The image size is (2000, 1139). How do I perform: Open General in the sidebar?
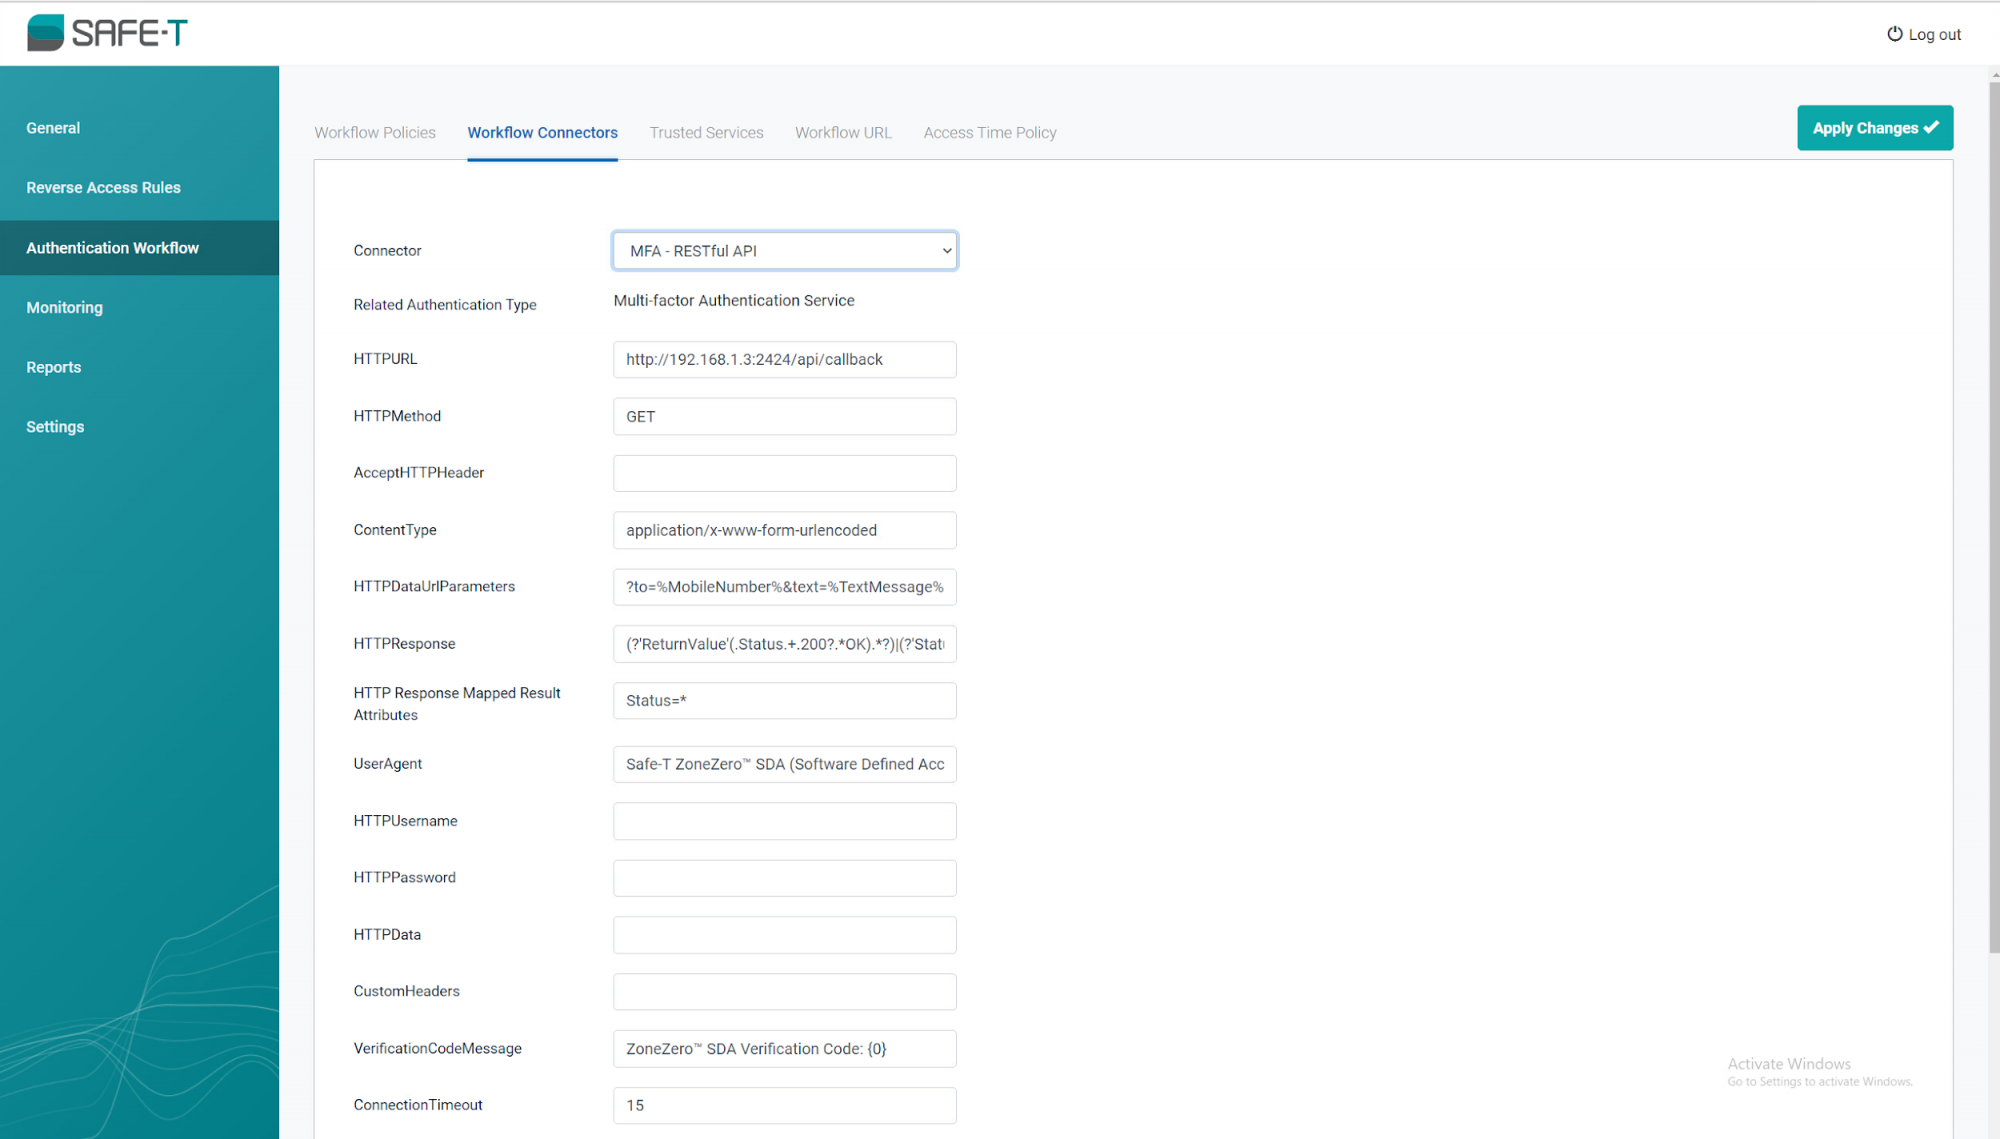click(x=53, y=128)
